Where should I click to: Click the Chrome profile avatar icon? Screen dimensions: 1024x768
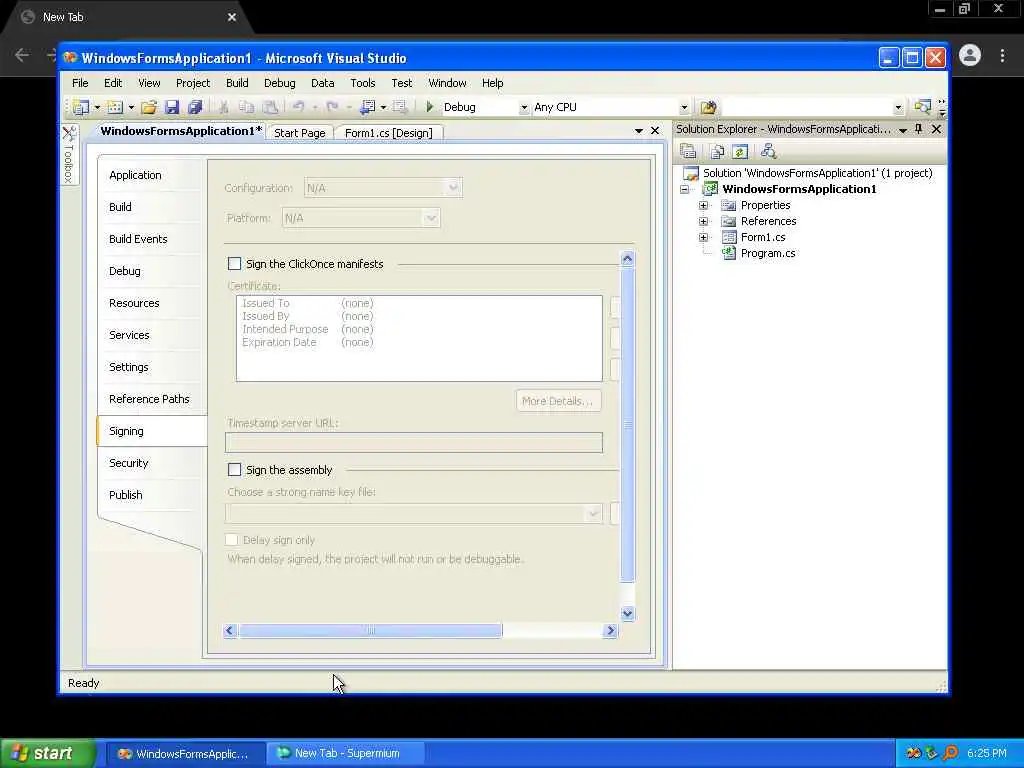[970, 56]
